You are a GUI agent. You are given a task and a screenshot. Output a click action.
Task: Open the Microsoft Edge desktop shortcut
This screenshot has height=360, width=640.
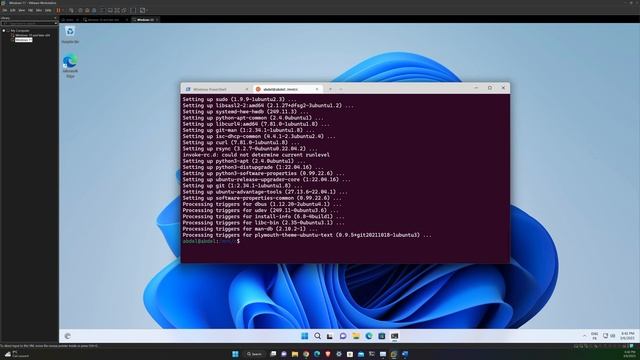[x=70, y=65]
